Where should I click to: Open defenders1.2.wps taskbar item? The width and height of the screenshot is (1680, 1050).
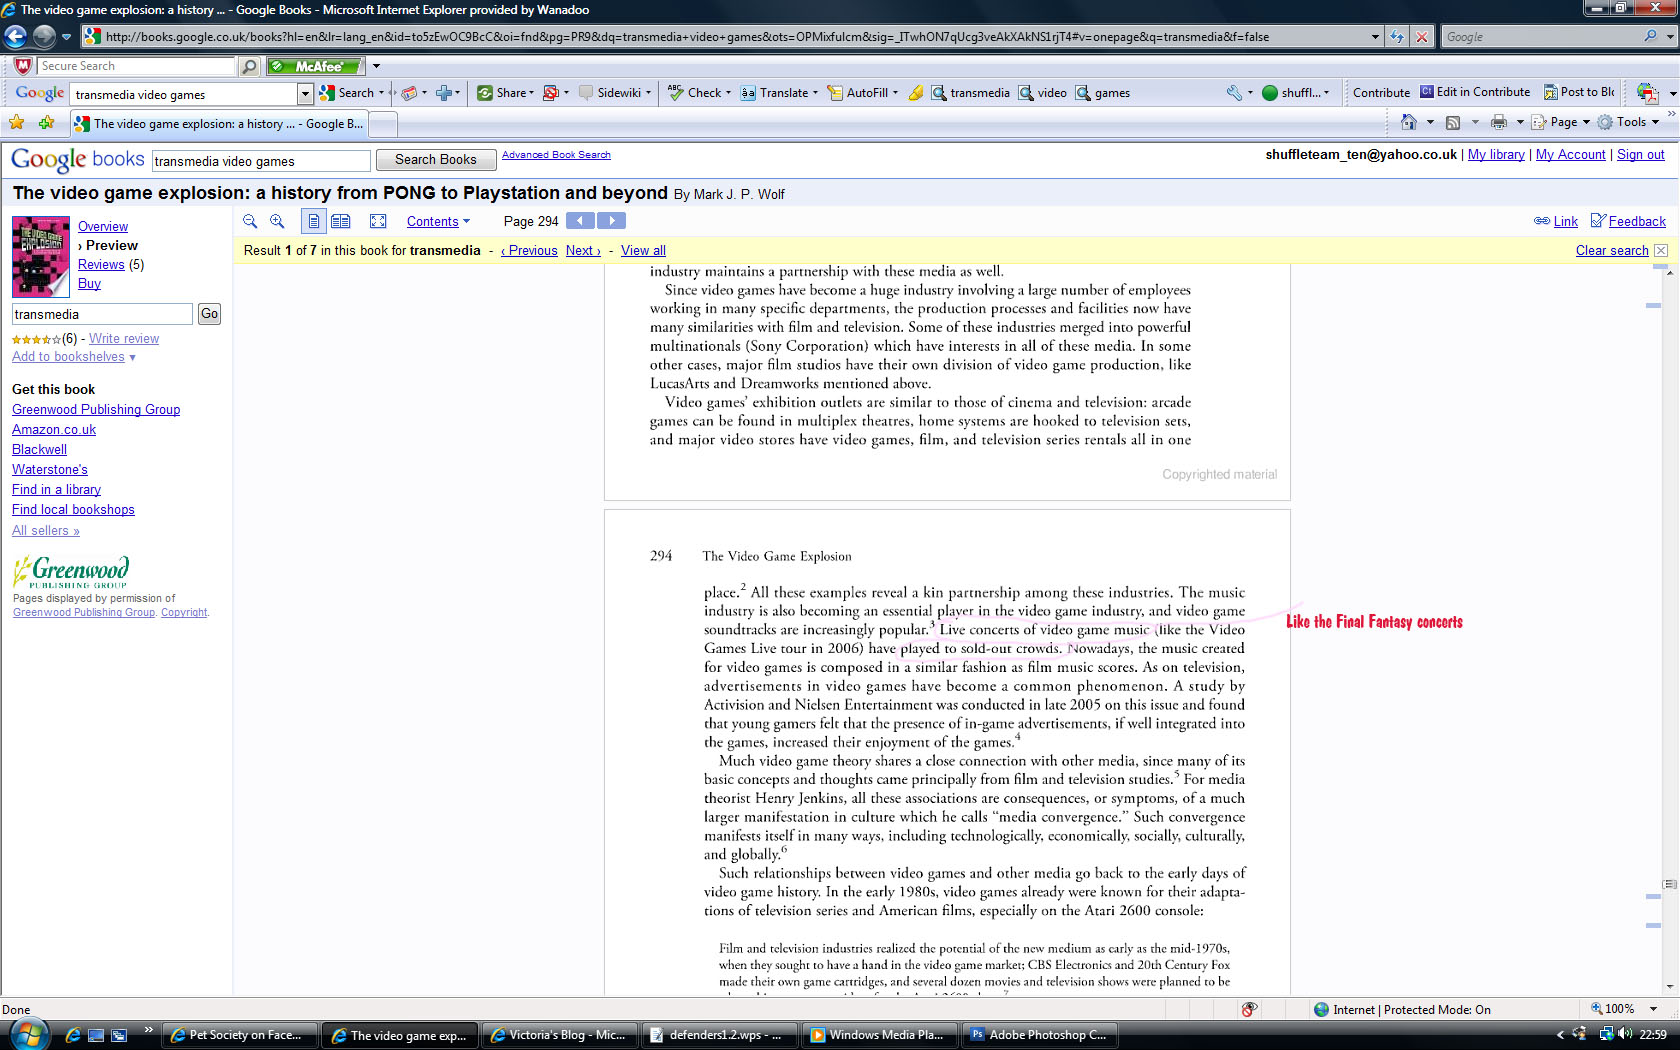pyautogui.click(x=719, y=1035)
